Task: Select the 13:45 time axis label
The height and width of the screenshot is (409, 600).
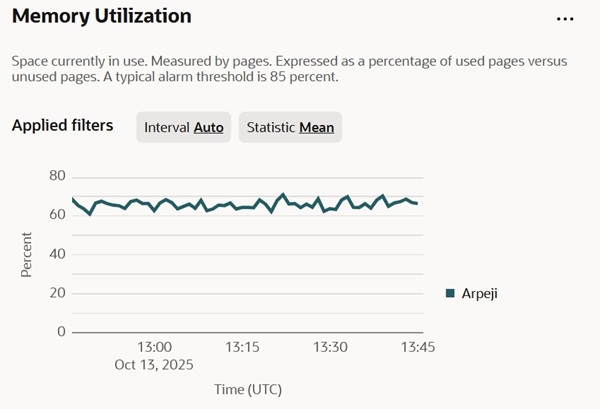Action: [417, 347]
